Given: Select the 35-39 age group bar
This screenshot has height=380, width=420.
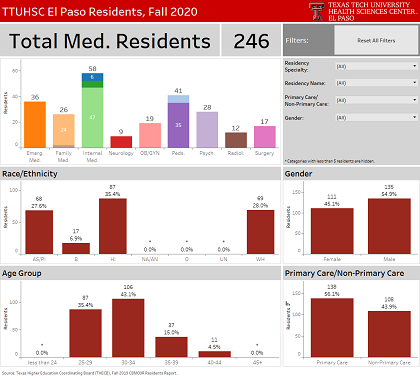Looking at the screenshot, I should (x=171, y=347).
